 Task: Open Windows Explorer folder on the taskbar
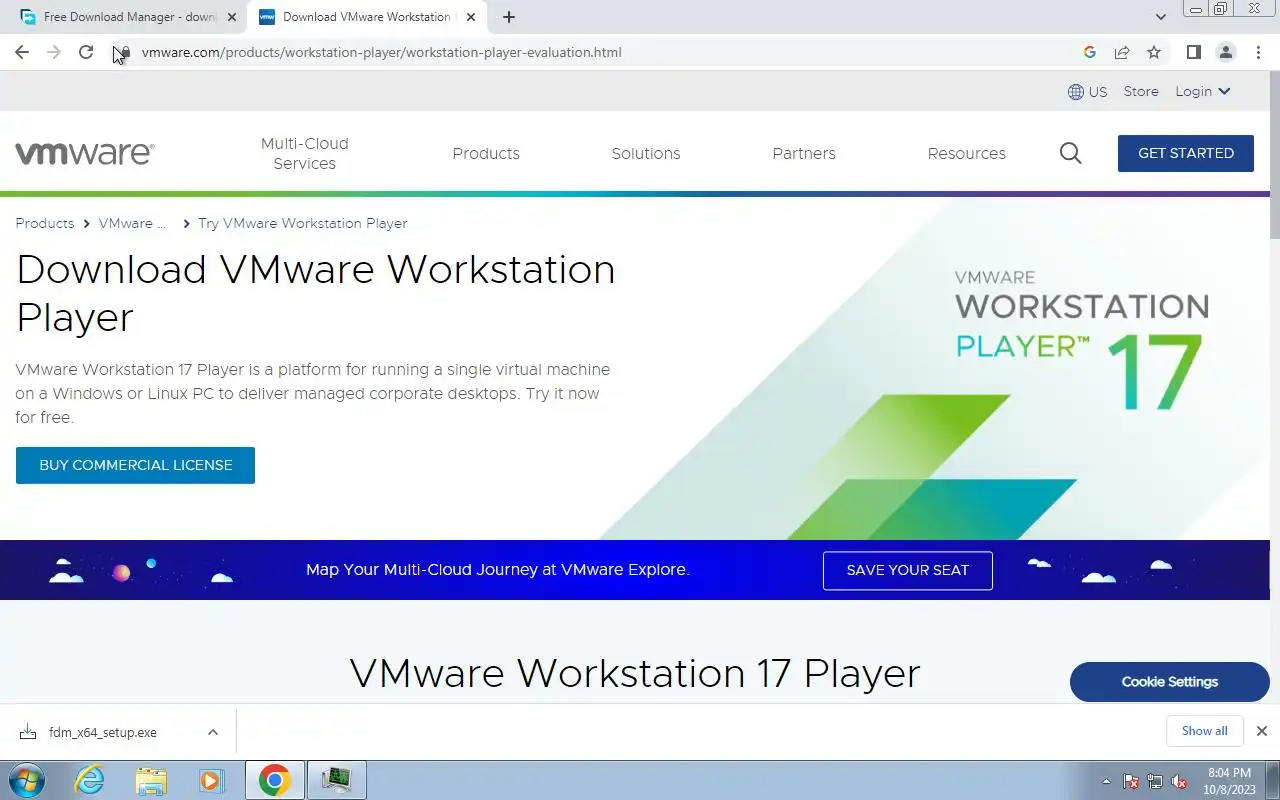[x=151, y=780]
